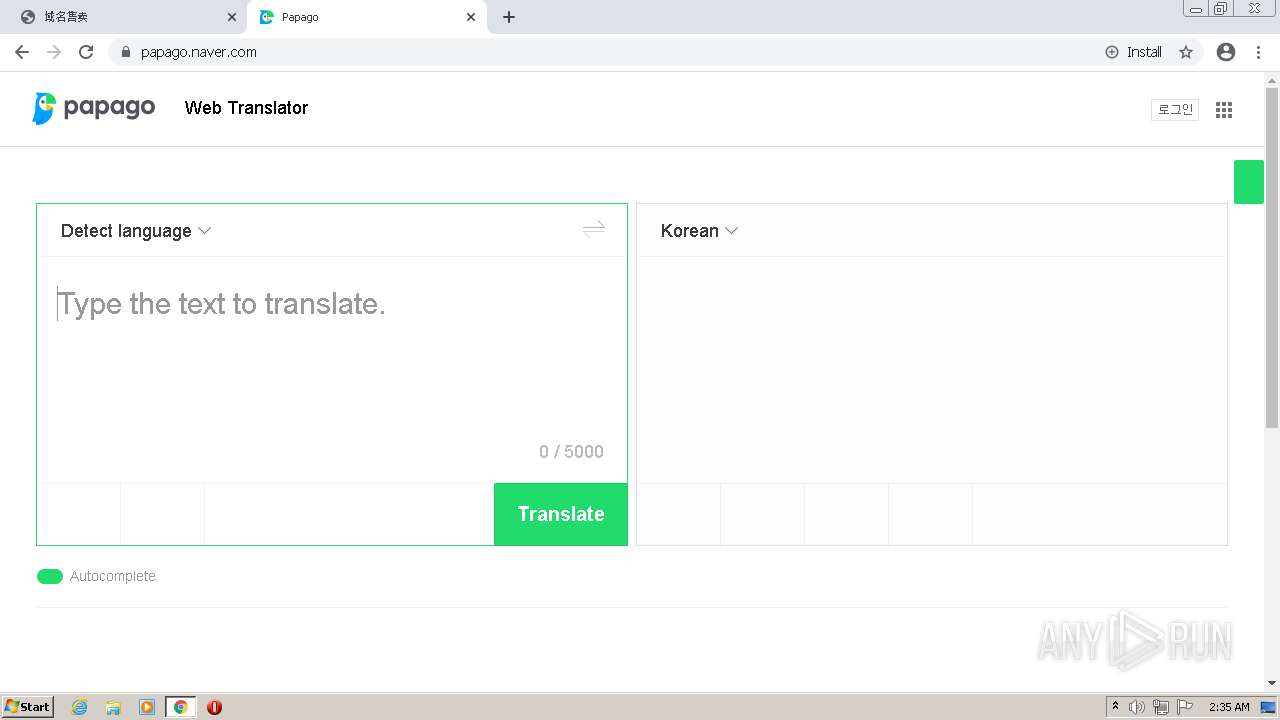Image resolution: width=1280 pixels, height=720 pixels.
Task: Open Chrome profile account icon
Action: click(x=1226, y=52)
